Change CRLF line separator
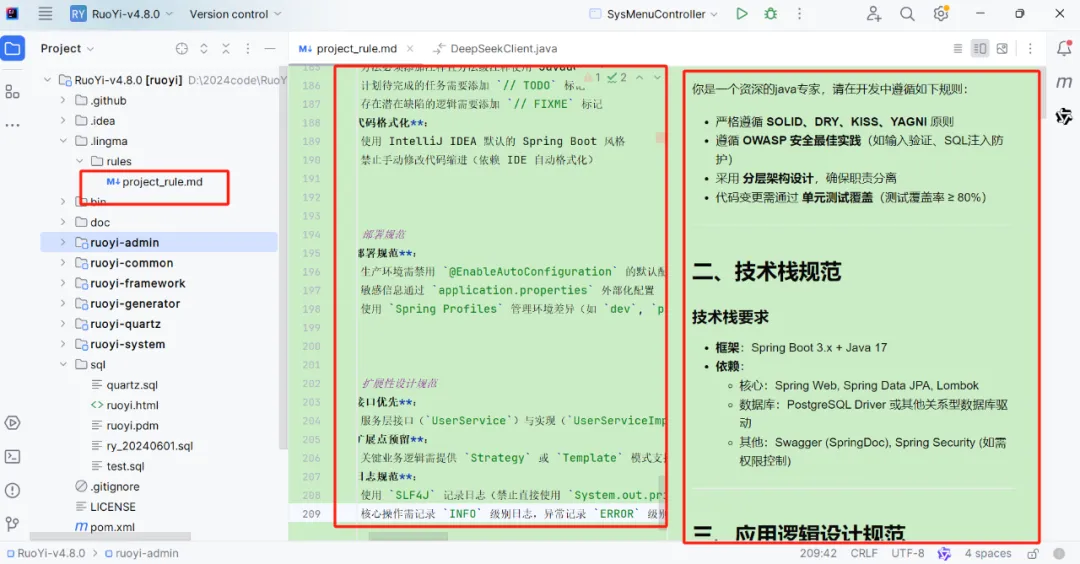Image resolution: width=1080 pixels, height=564 pixels. [864, 553]
